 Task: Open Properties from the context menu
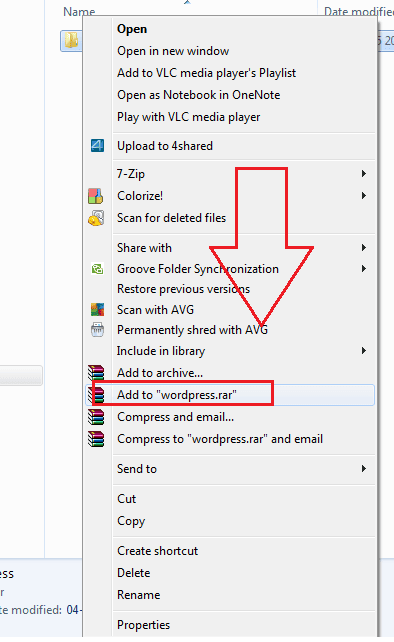click(143, 625)
